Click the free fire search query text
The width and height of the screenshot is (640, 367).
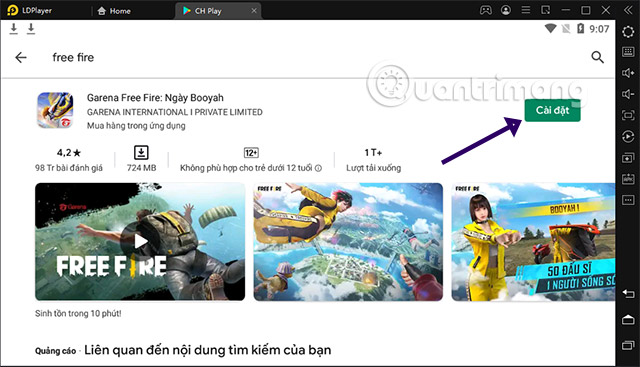(73, 58)
